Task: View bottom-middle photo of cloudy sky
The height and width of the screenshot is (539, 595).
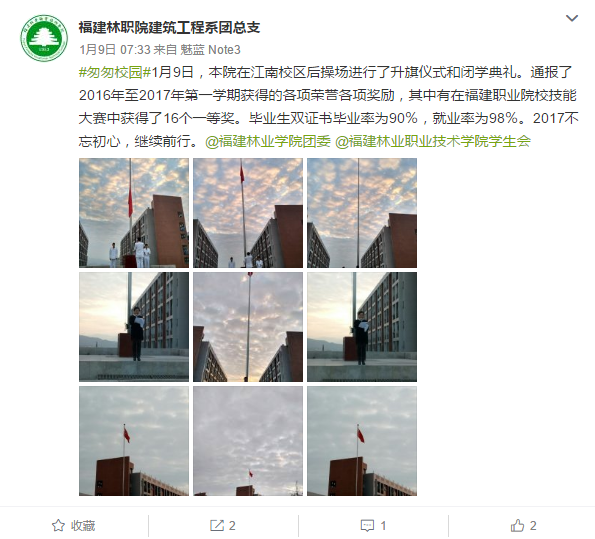Action: (248, 441)
